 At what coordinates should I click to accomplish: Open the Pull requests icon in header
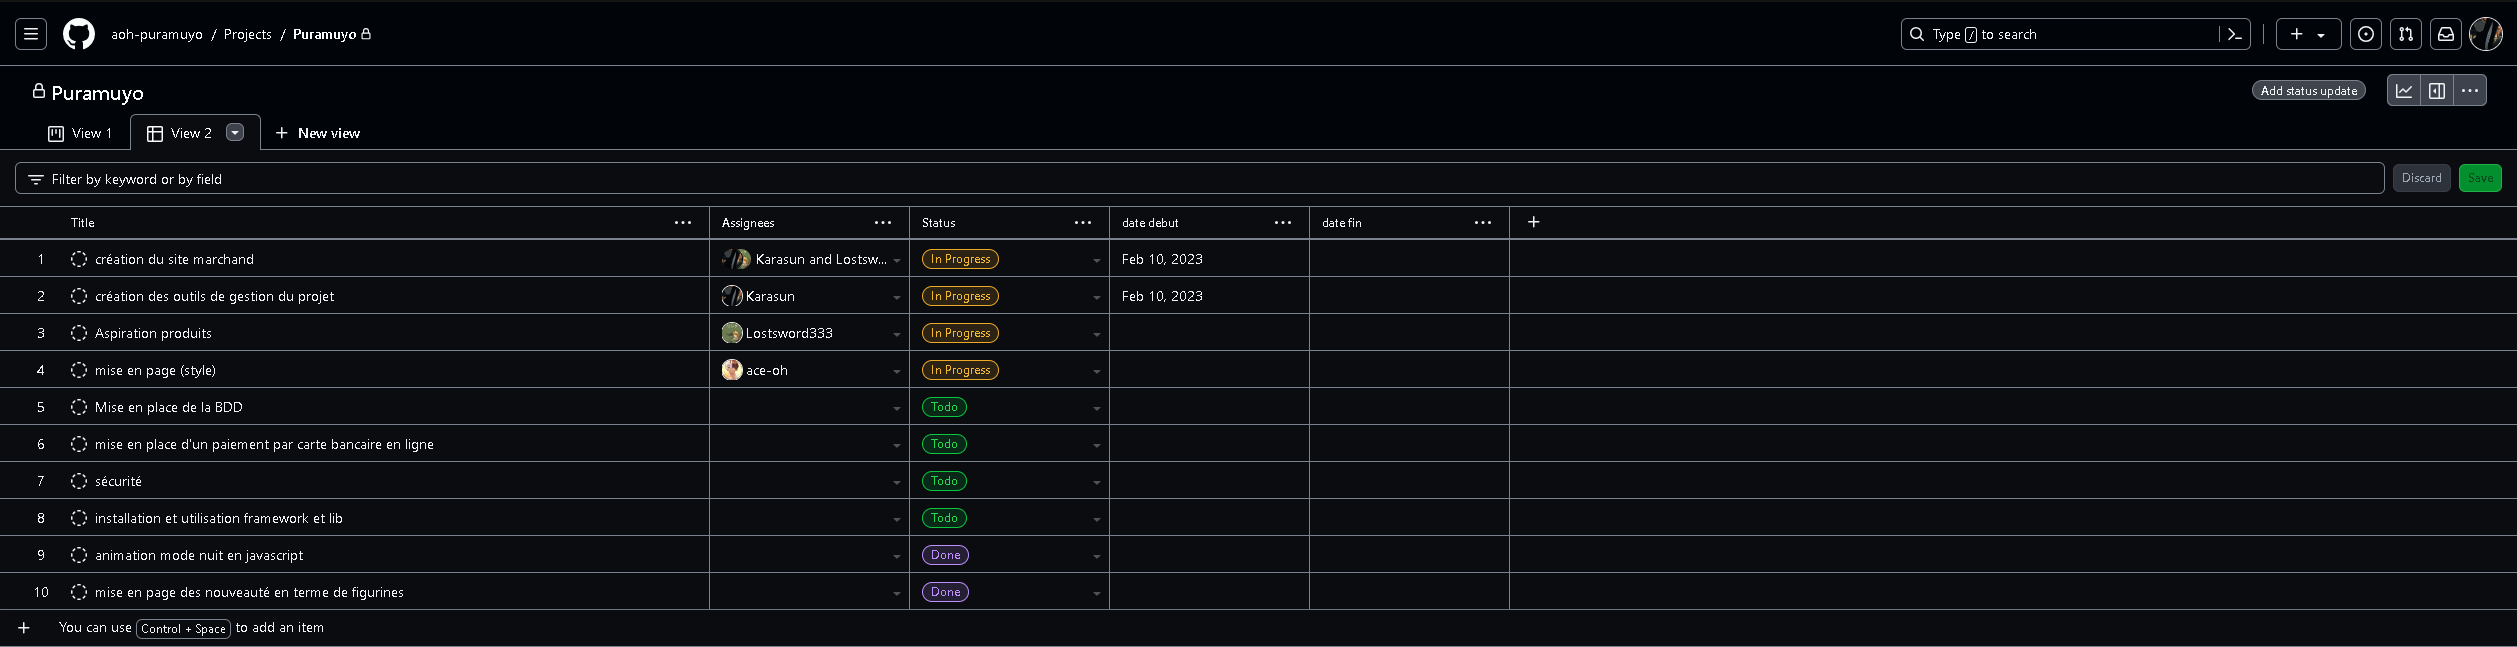(x=2405, y=34)
